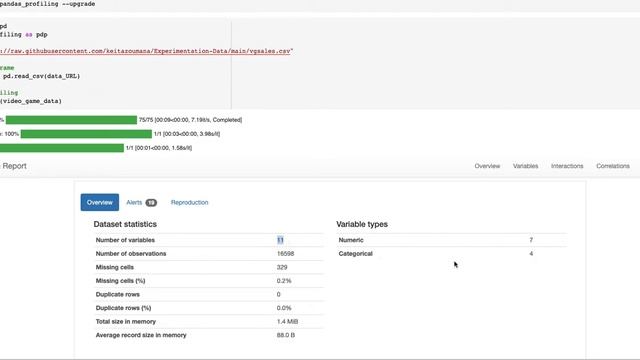Viewport: 640px width, 360px height.
Task: Click Duplicate rows (%) value 0.0%
Action: (284, 308)
